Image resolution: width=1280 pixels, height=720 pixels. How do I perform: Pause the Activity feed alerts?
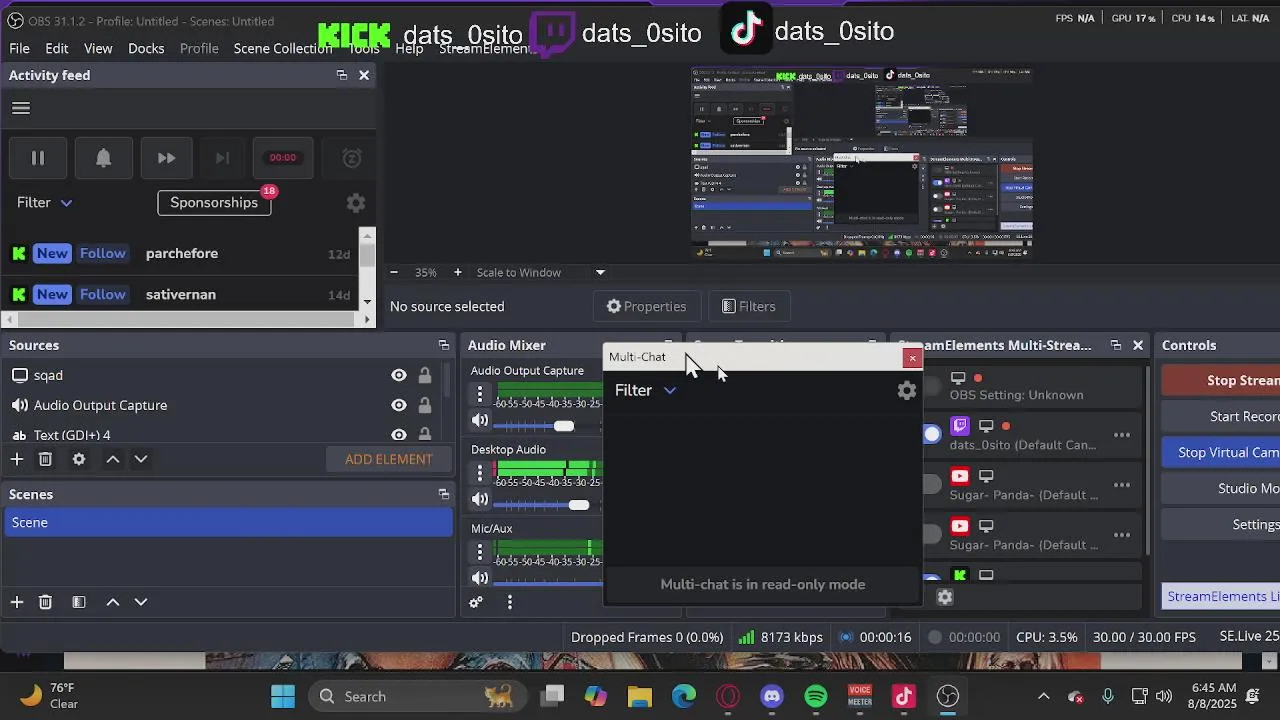click(x=38, y=158)
